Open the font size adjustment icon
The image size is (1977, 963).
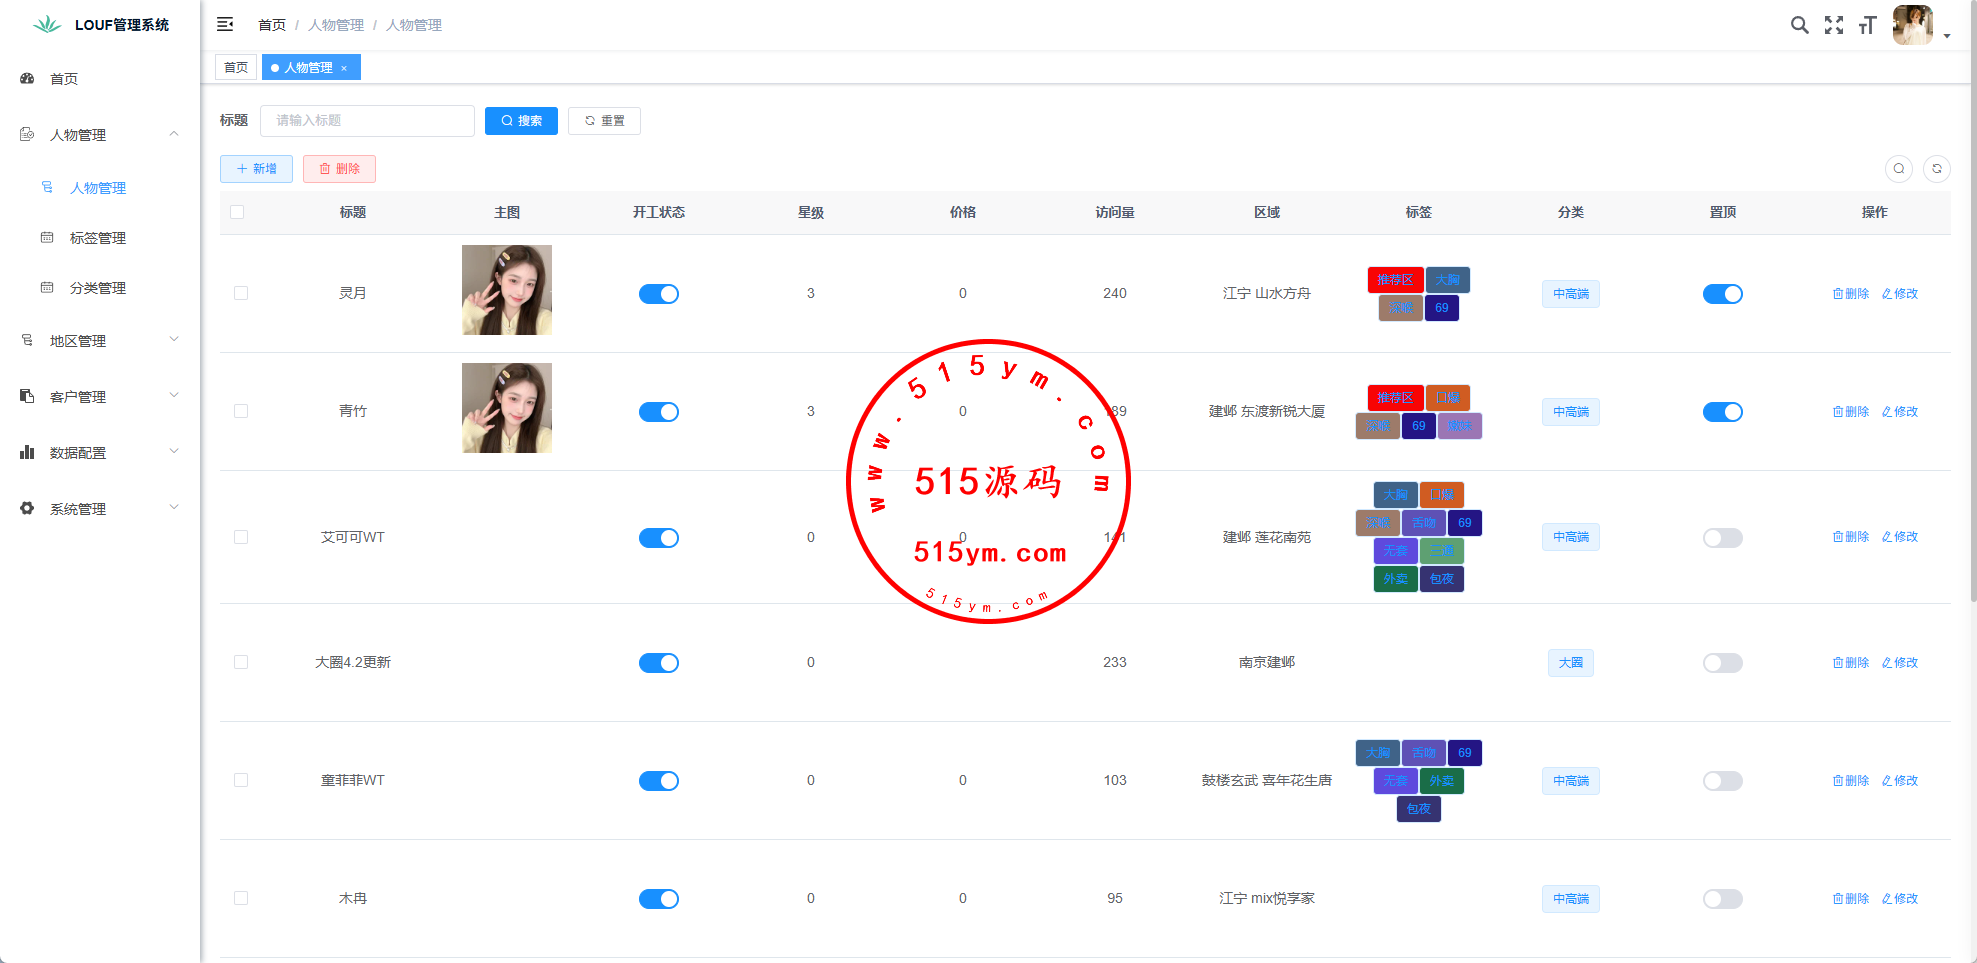1867,25
